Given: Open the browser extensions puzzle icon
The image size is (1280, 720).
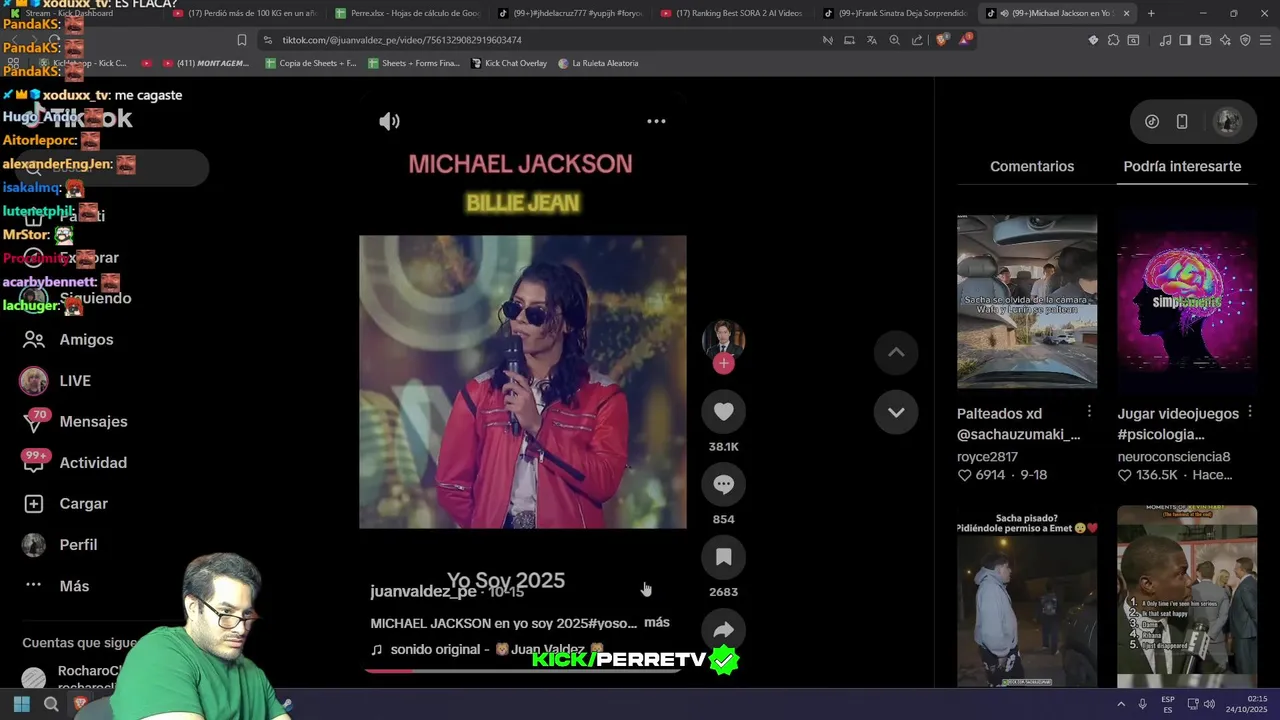Looking at the screenshot, I should 1113,40.
